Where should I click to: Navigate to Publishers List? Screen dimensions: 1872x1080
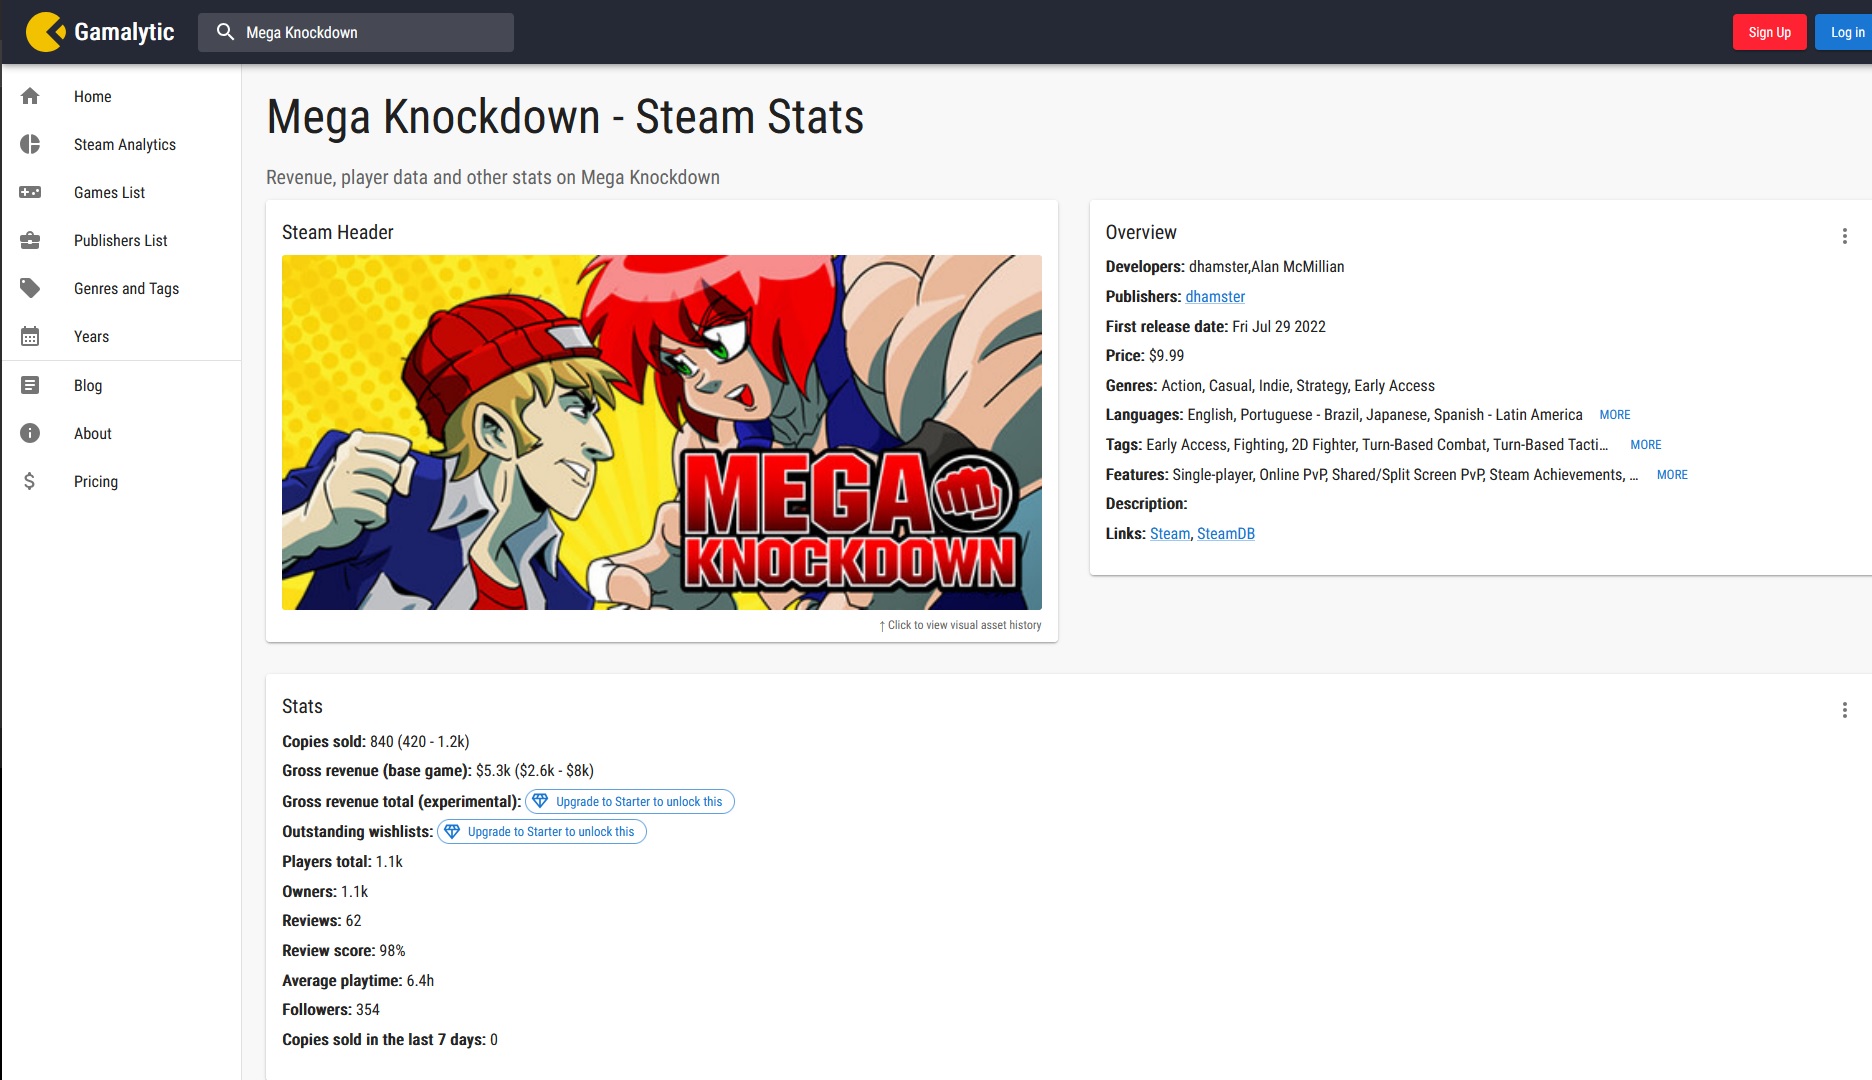121,240
